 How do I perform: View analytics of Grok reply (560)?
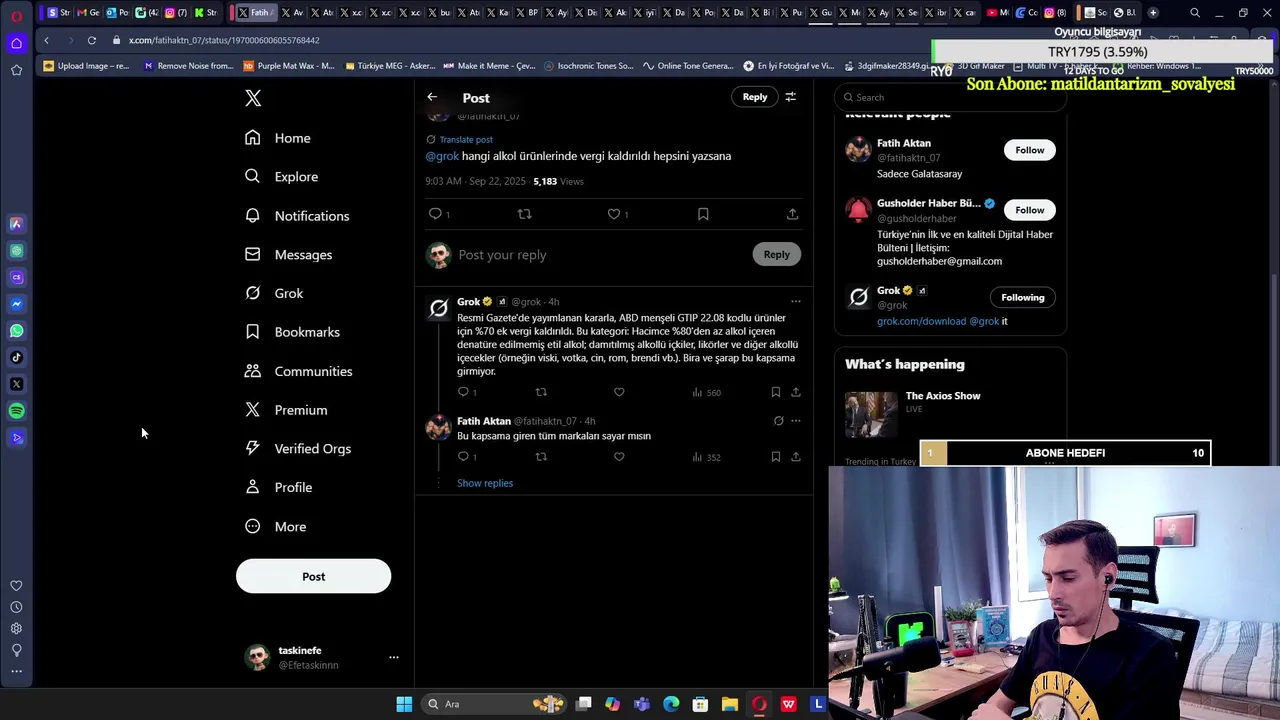(x=706, y=392)
